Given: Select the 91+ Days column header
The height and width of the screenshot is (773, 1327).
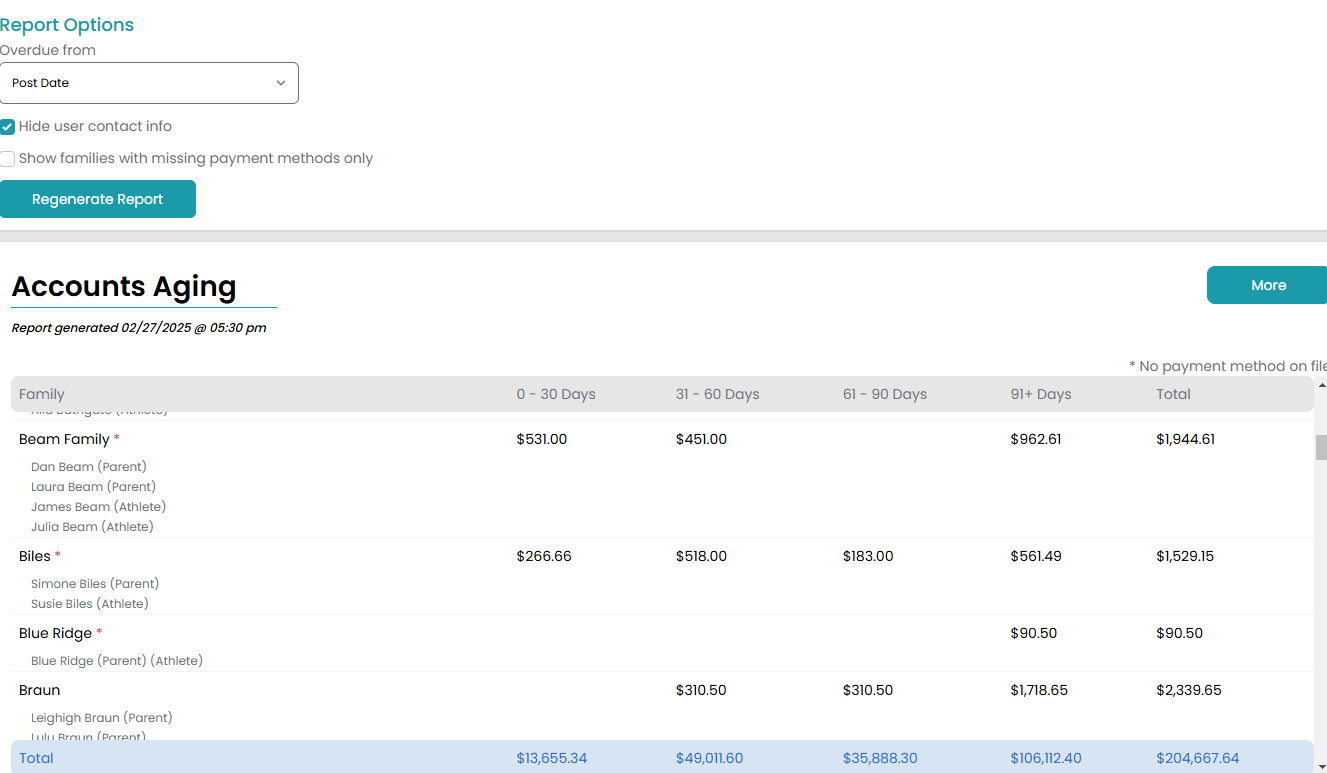Looking at the screenshot, I should pos(1041,394).
